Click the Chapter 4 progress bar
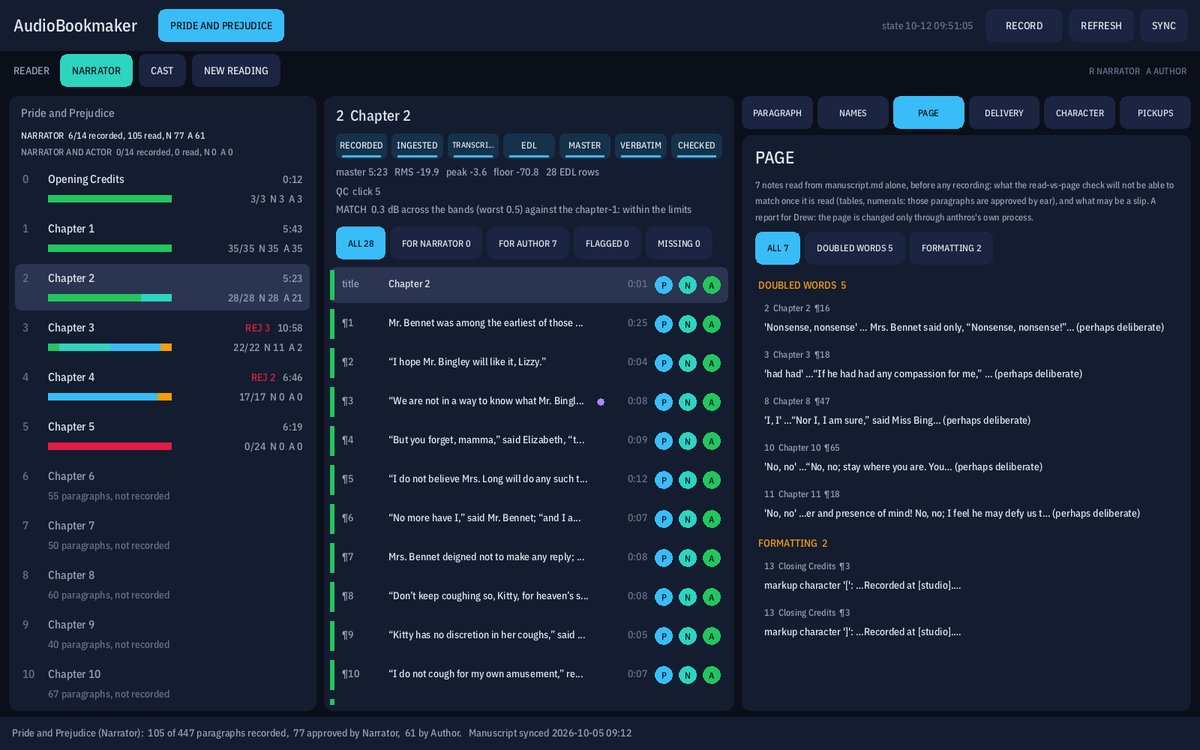The image size is (1200, 750). [x=110, y=397]
